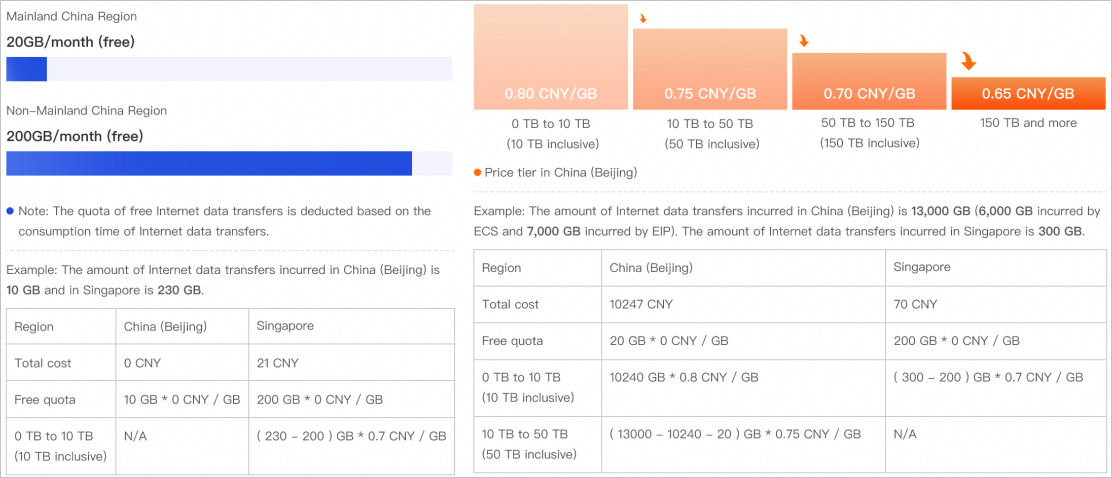Image resolution: width=1112 pixels, height=478 pixels.
Task: Click the blue dot beside the Note text
Action: (x=10, y=211)
